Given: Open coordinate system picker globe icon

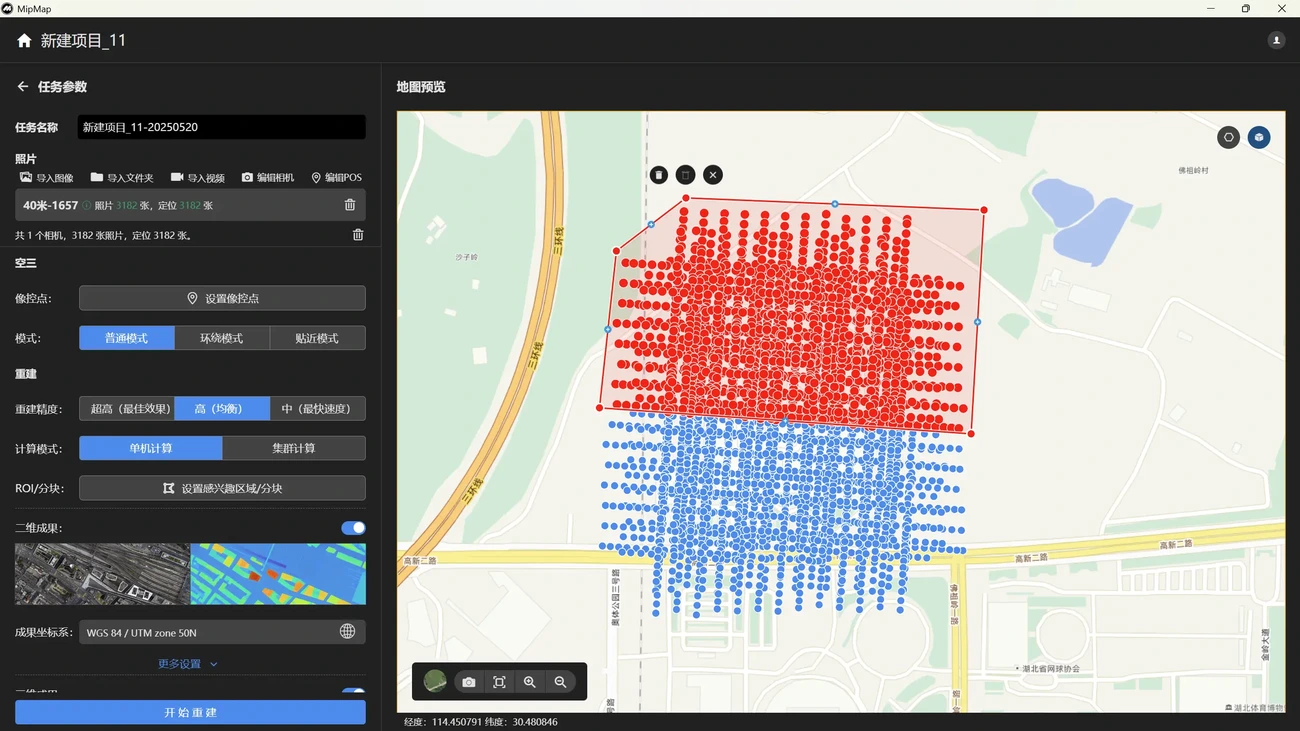Looking at the screenshot, I should 347,632.
